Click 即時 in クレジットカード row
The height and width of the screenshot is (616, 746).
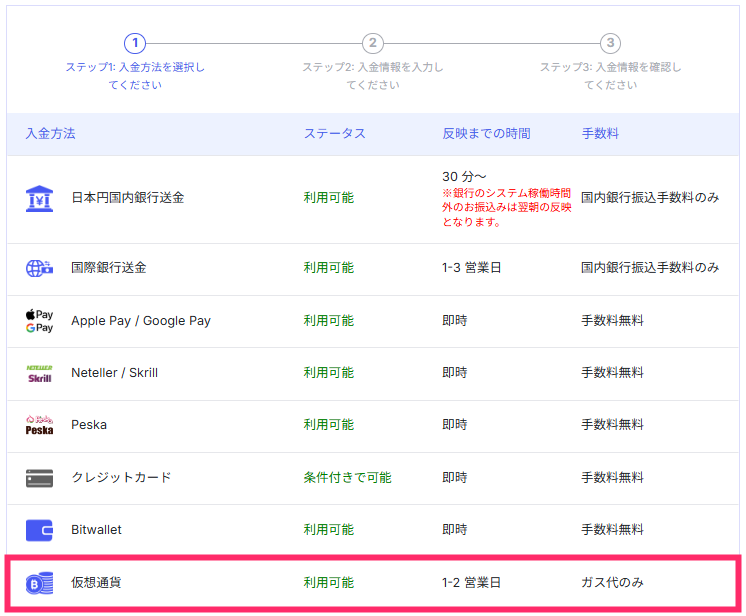tap(455, 477)
